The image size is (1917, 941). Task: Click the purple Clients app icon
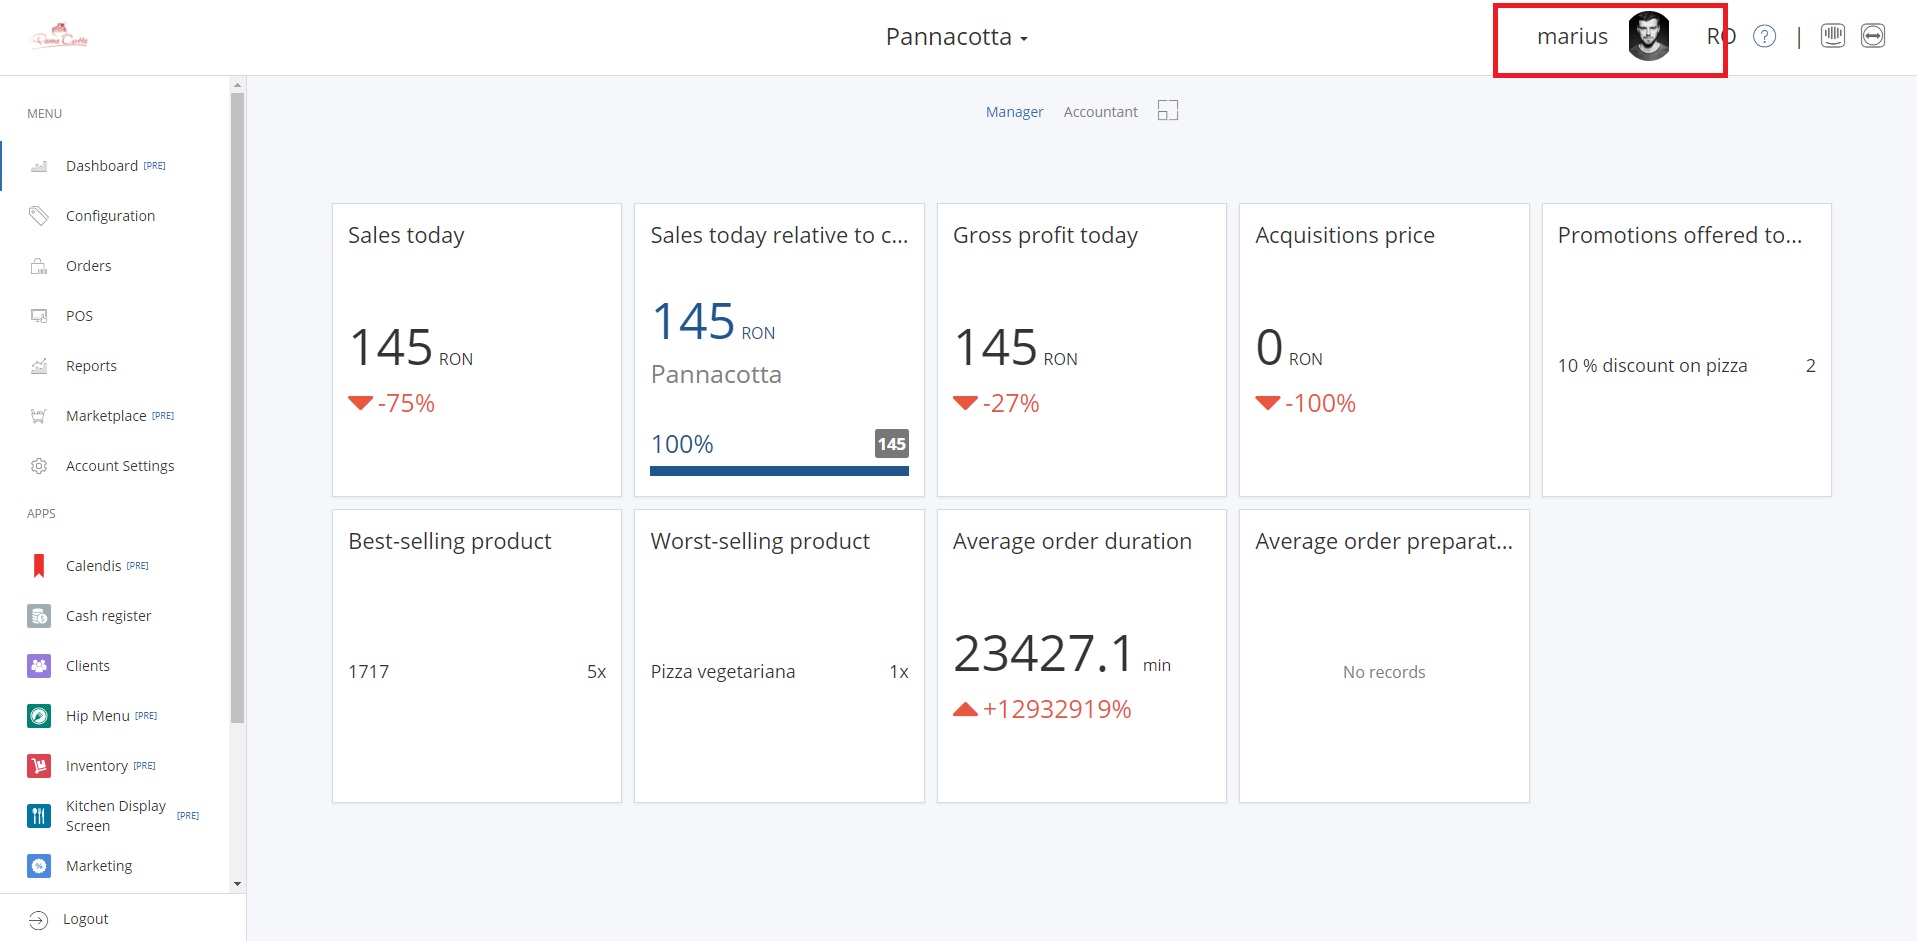point(39,666)
